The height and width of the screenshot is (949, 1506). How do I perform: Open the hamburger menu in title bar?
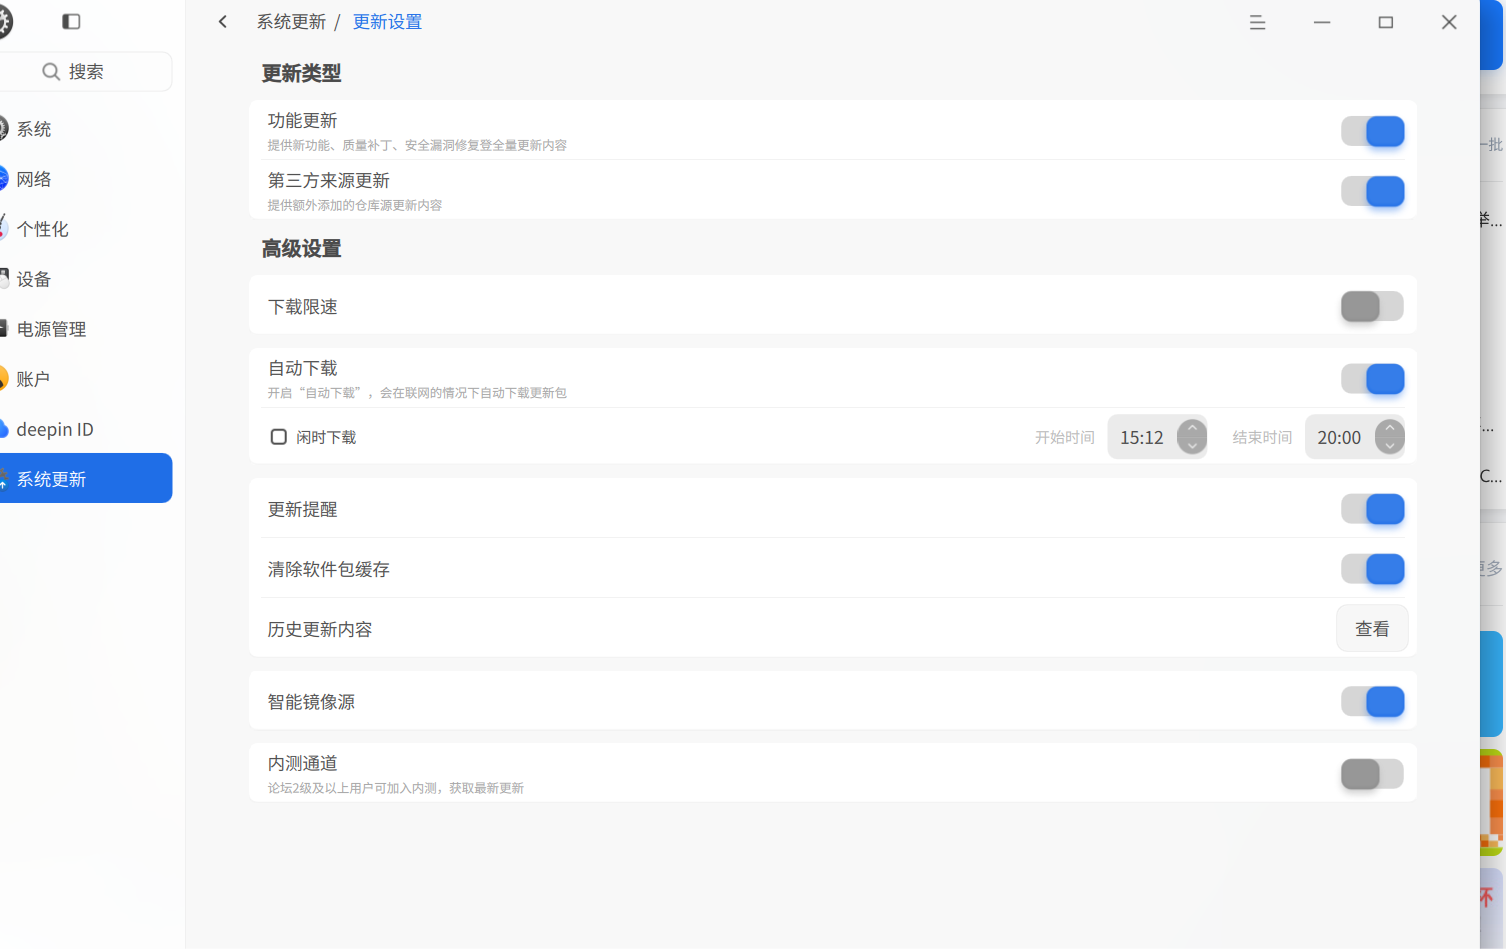point(1257,22)
